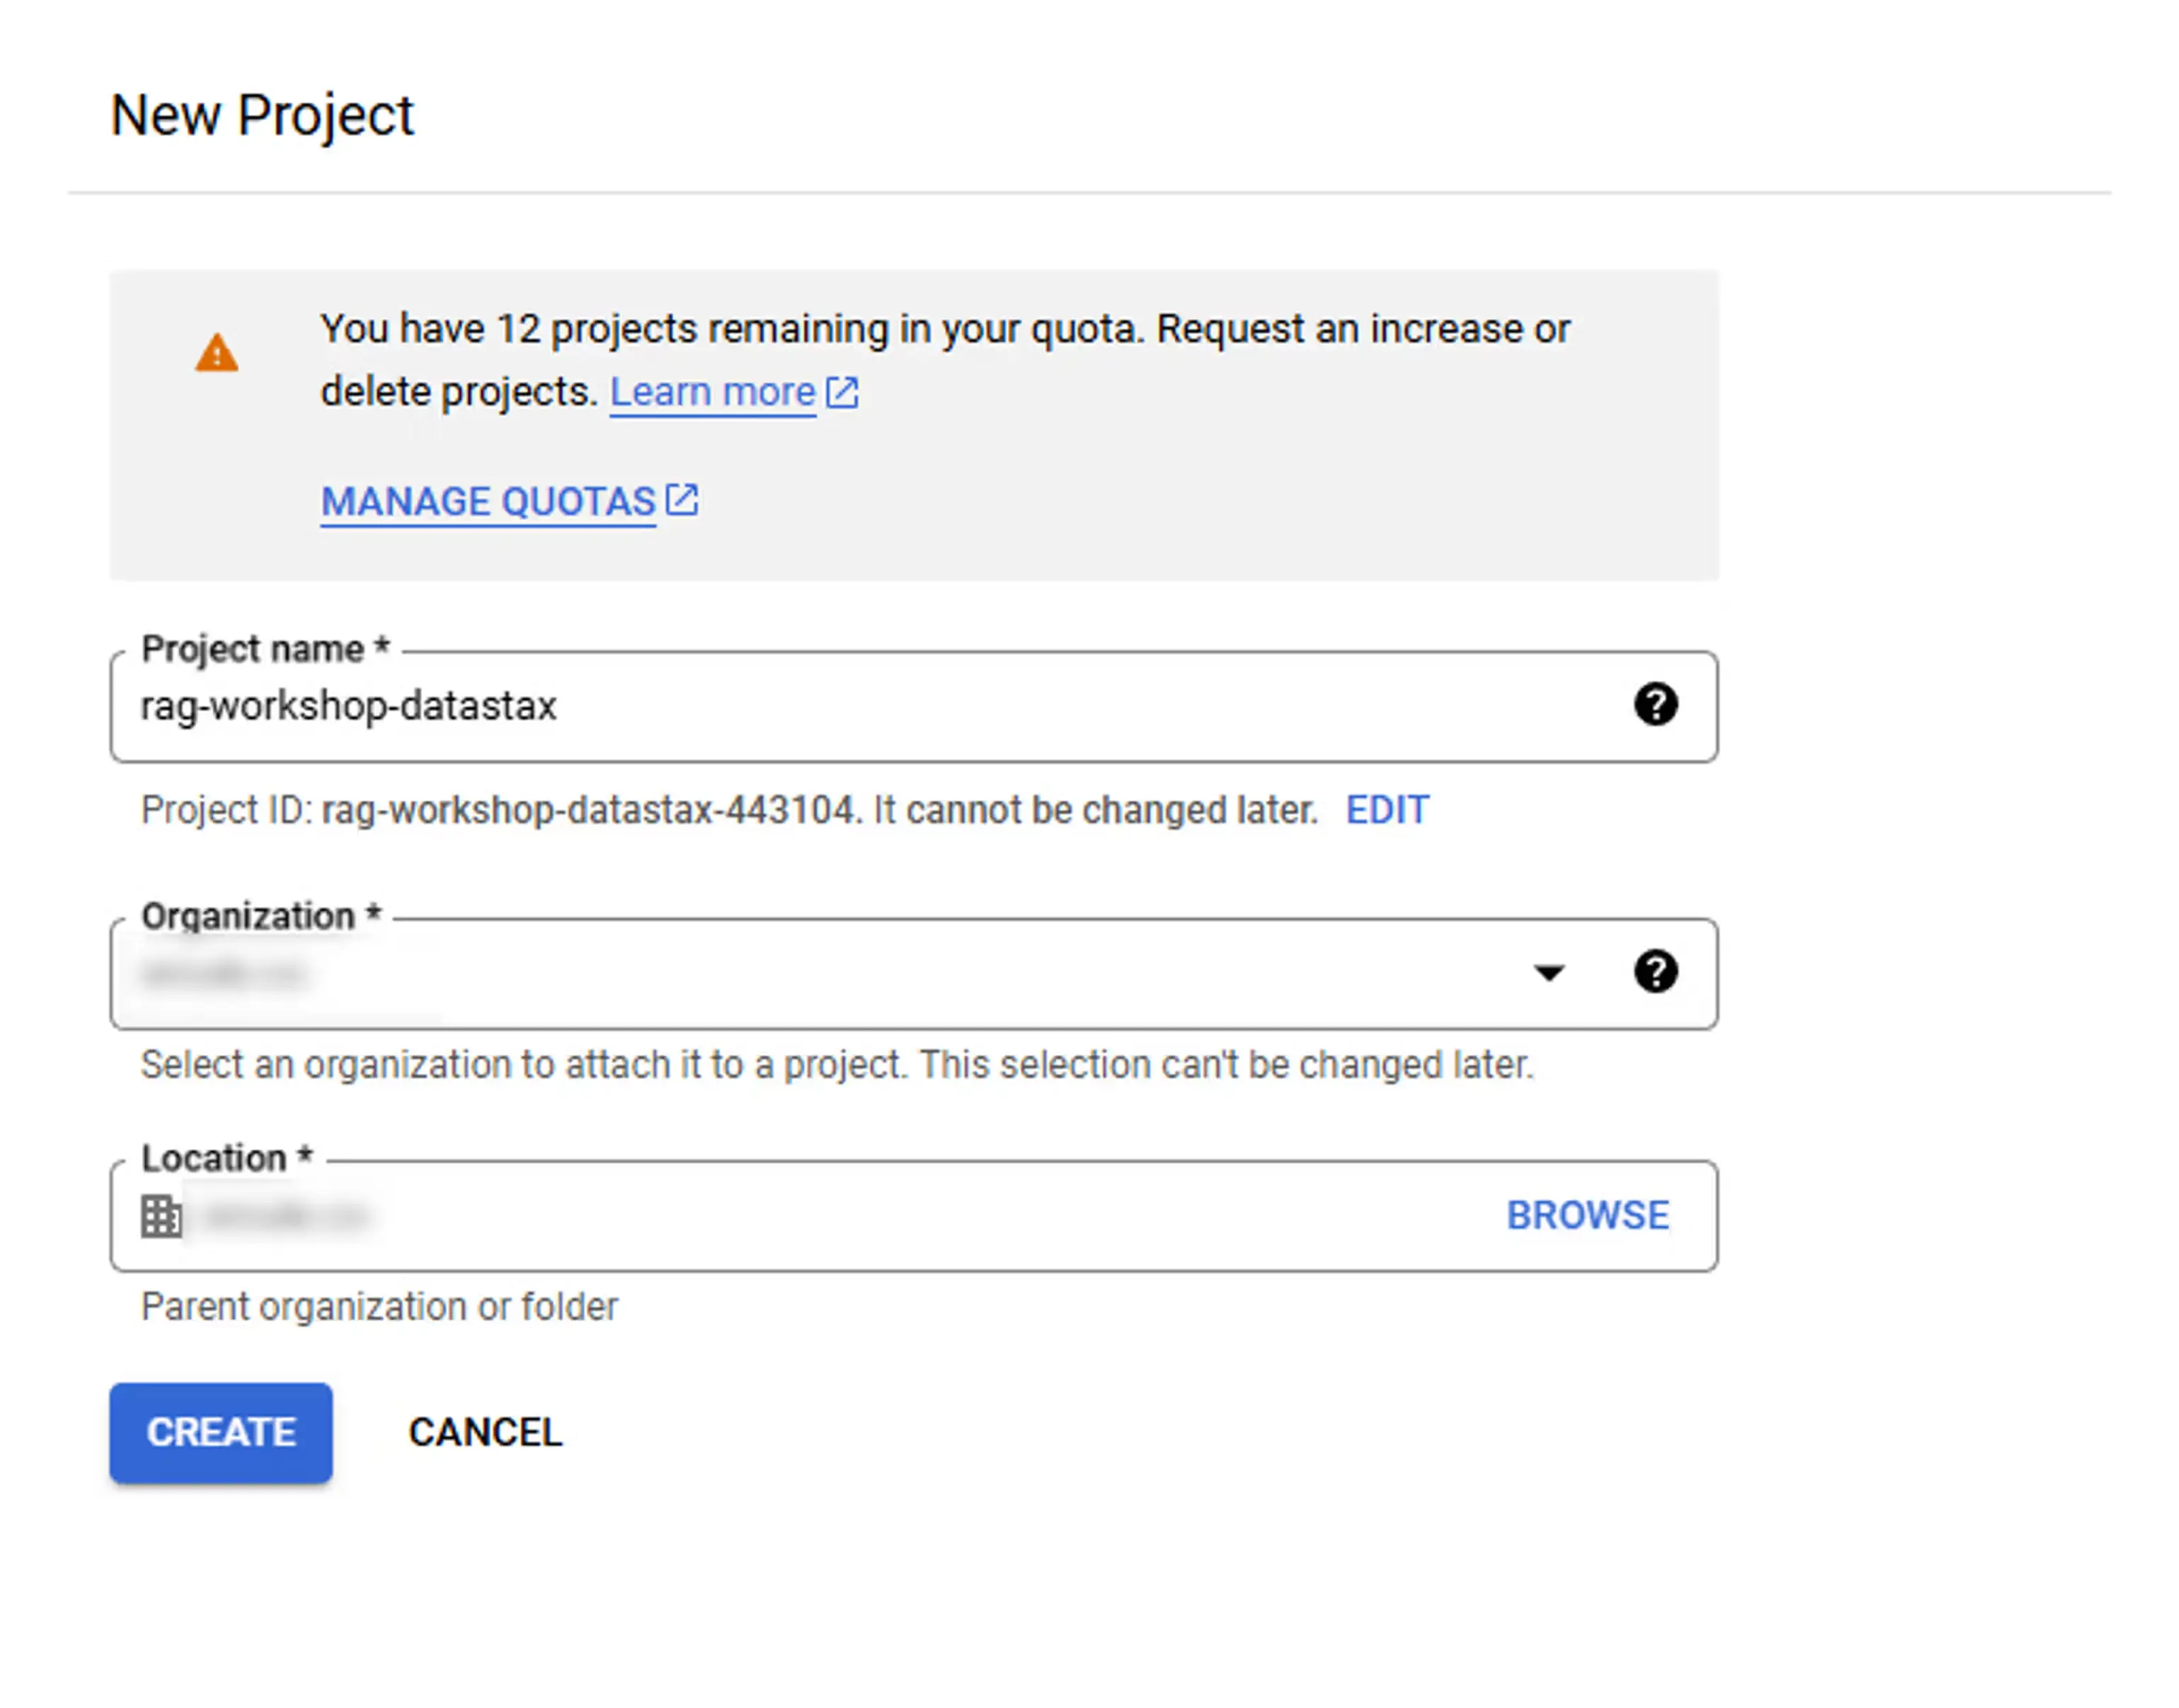Open the Organization combo box field

click(800, 973)
